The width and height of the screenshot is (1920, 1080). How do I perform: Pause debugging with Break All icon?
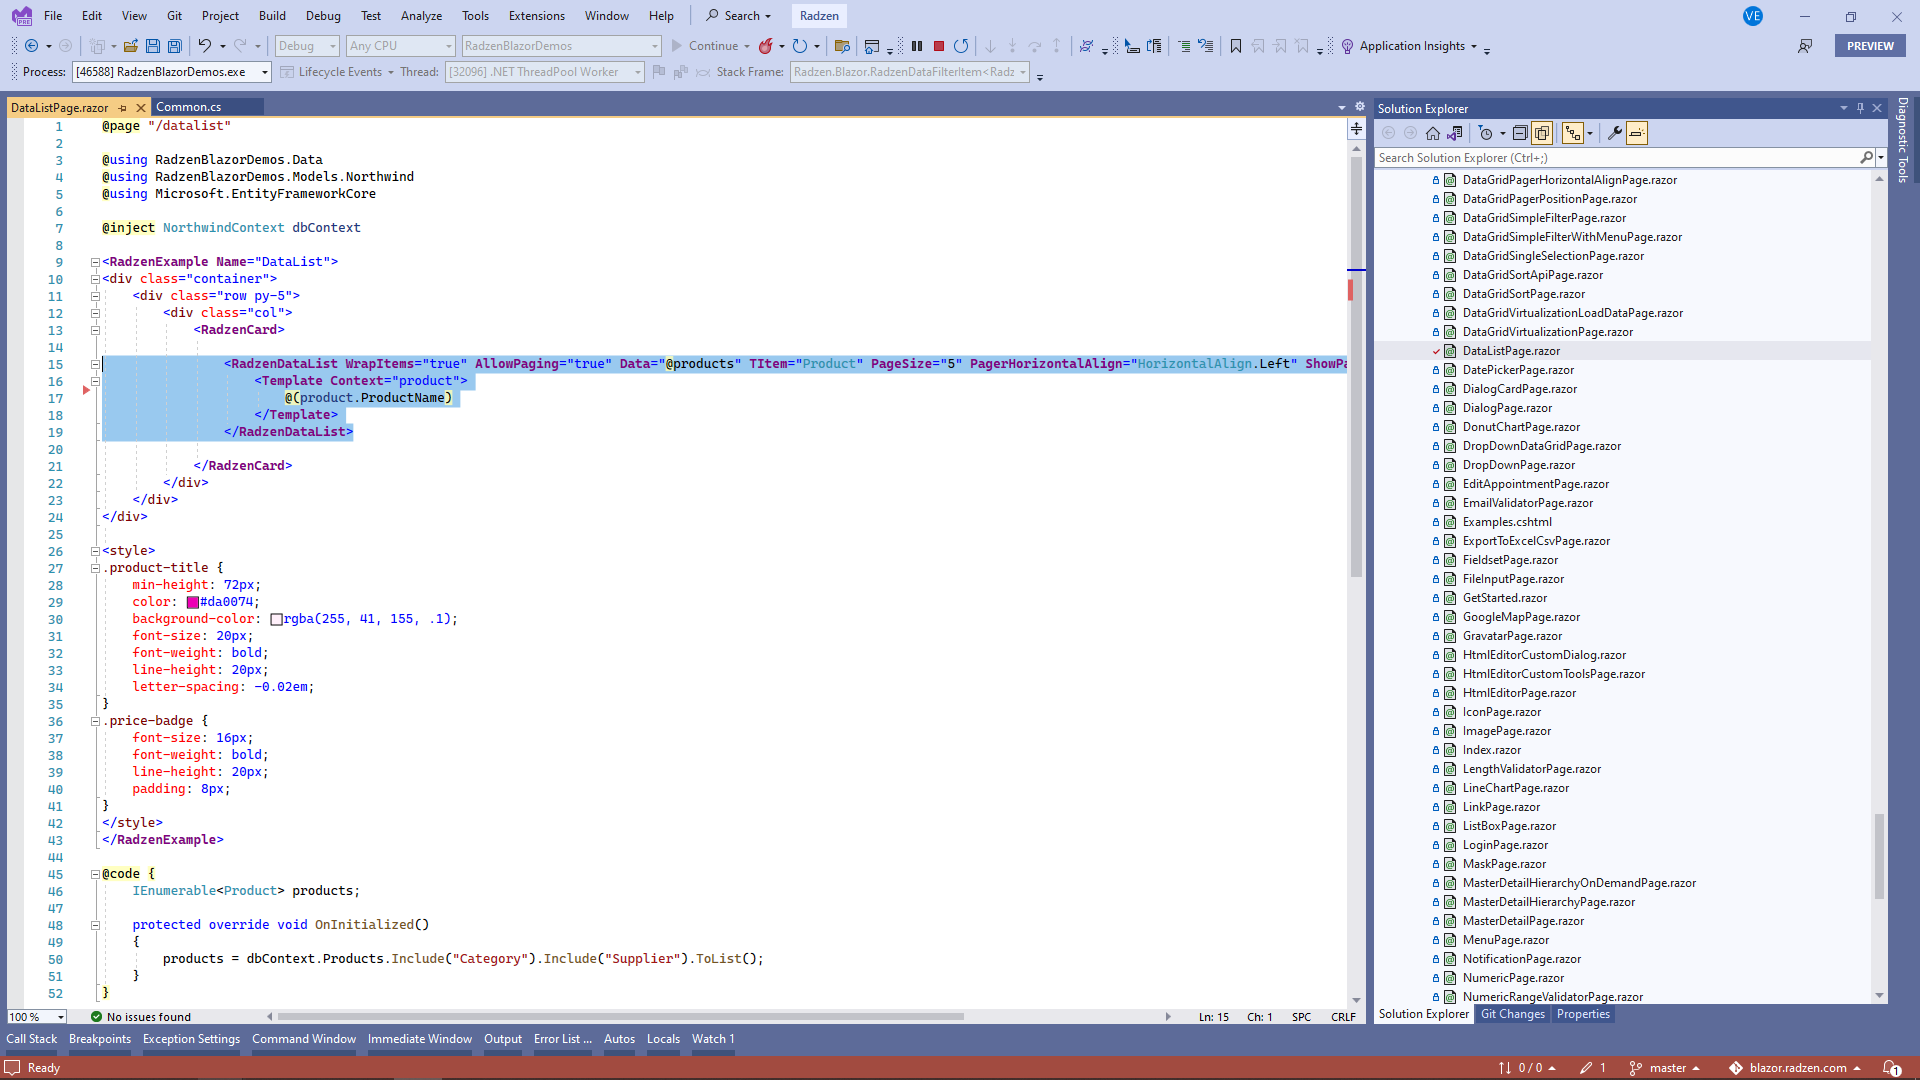[917, 46]
